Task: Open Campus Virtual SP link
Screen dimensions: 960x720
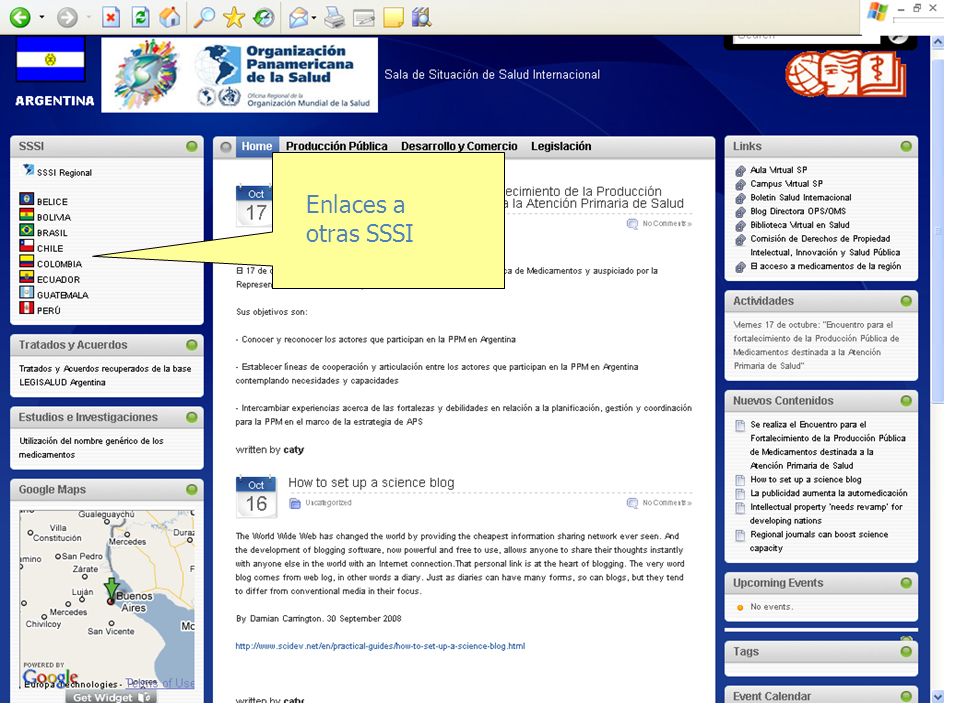Action: pyautogui.click(x=787, y=184)
